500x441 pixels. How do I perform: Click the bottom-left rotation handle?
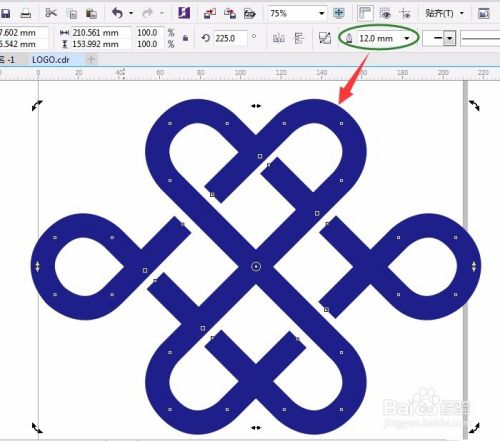pos(37,427)
